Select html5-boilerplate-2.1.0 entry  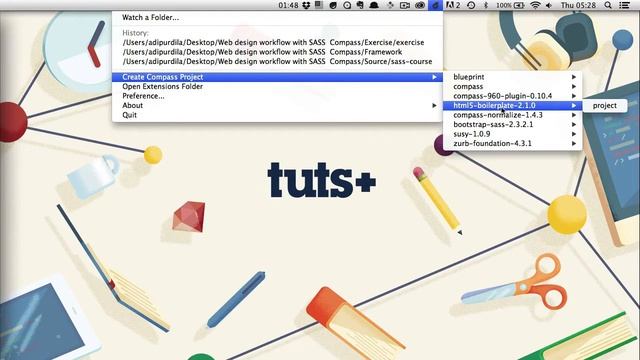pos(512,105)
